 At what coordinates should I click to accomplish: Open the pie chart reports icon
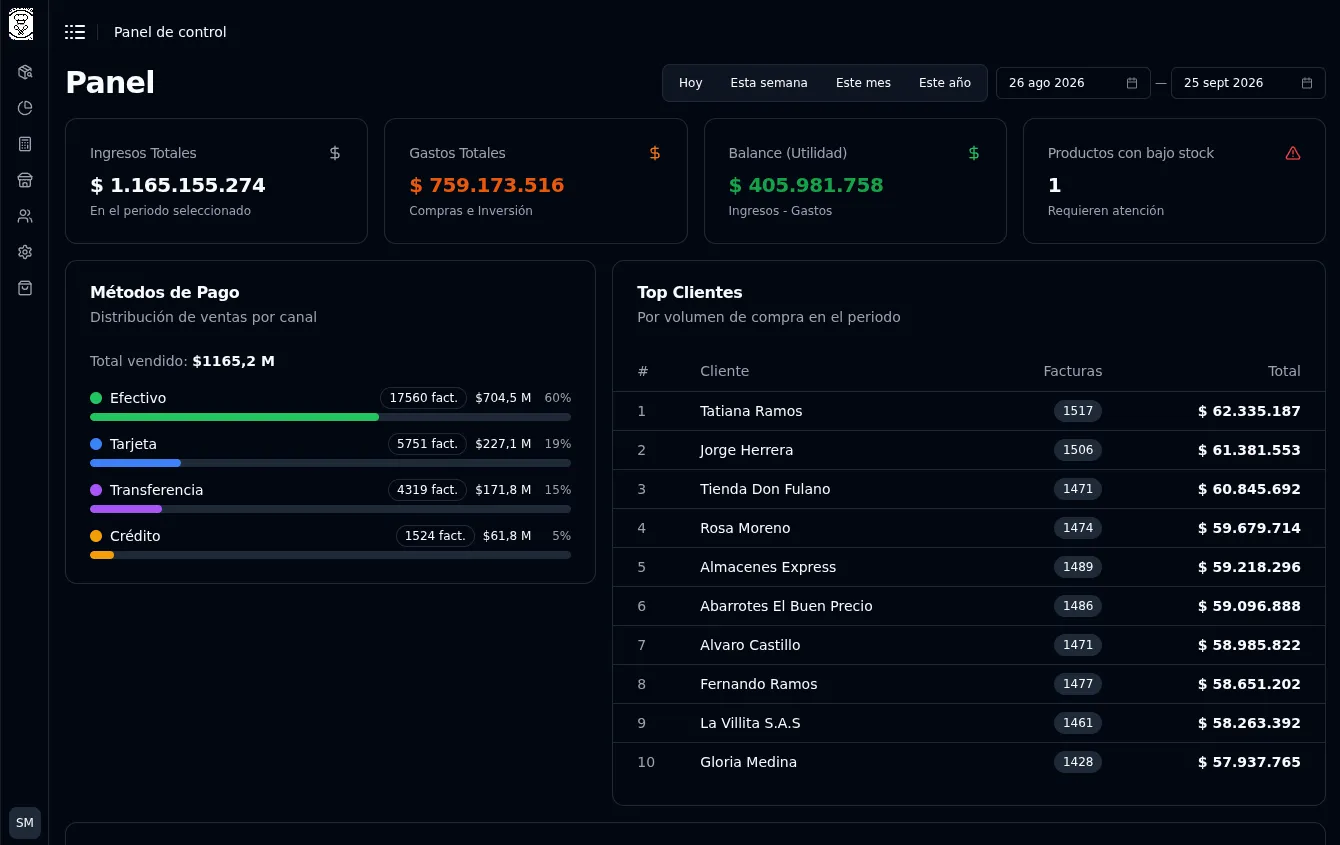coord(25,108)
